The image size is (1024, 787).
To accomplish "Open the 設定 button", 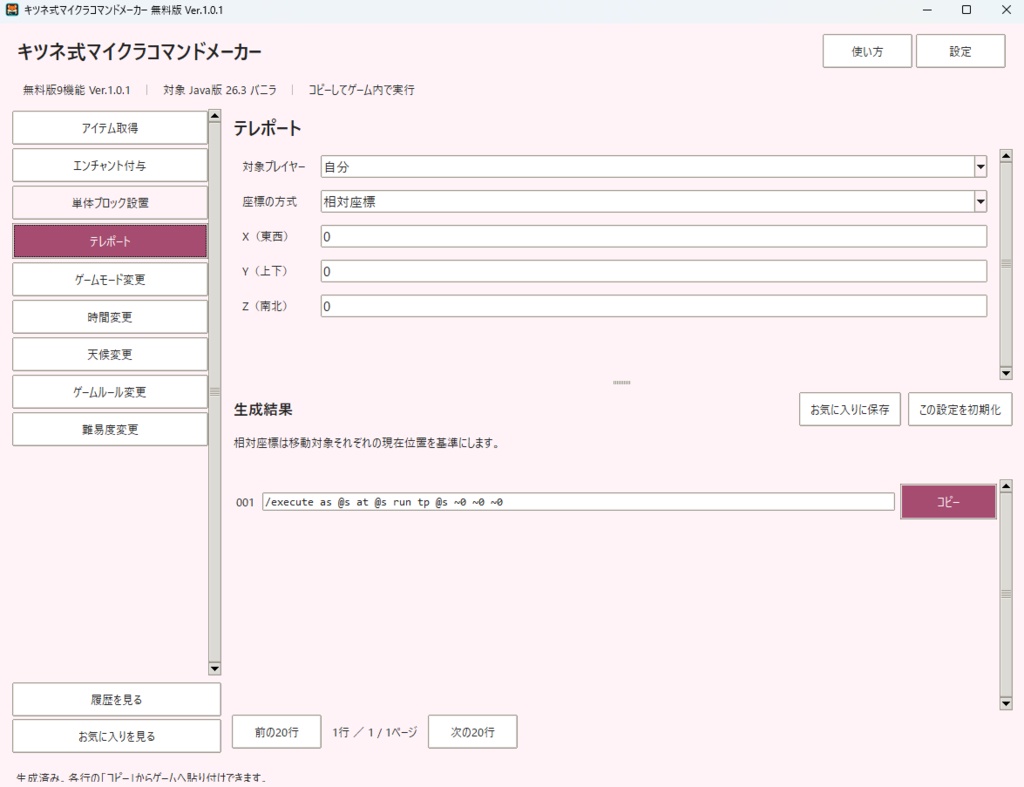I will (x=960, y=51).
